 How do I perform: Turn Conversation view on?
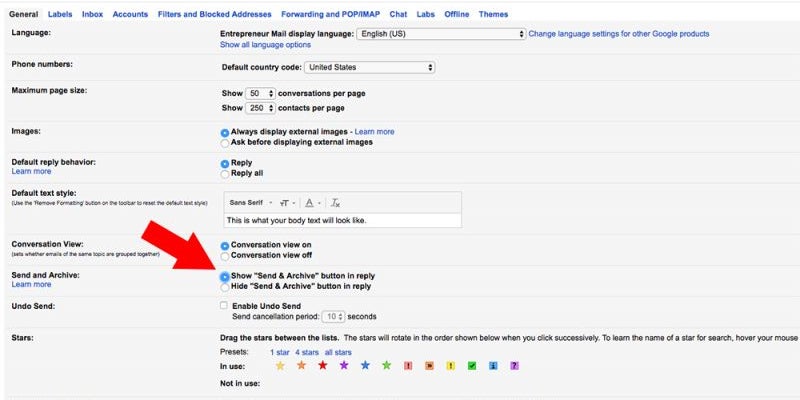pyautogui.click(x=224, y=245)
